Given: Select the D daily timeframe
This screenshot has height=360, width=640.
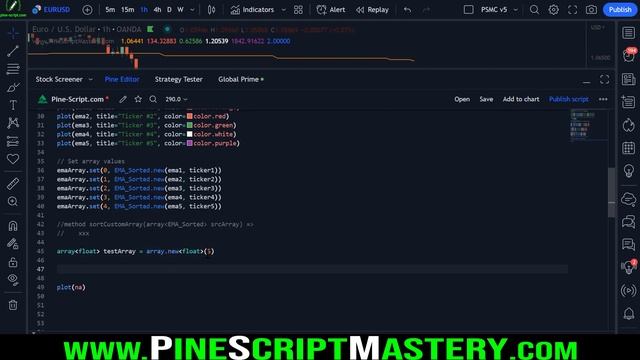Looking at the screenshot, I should click(x=169, y=10).
